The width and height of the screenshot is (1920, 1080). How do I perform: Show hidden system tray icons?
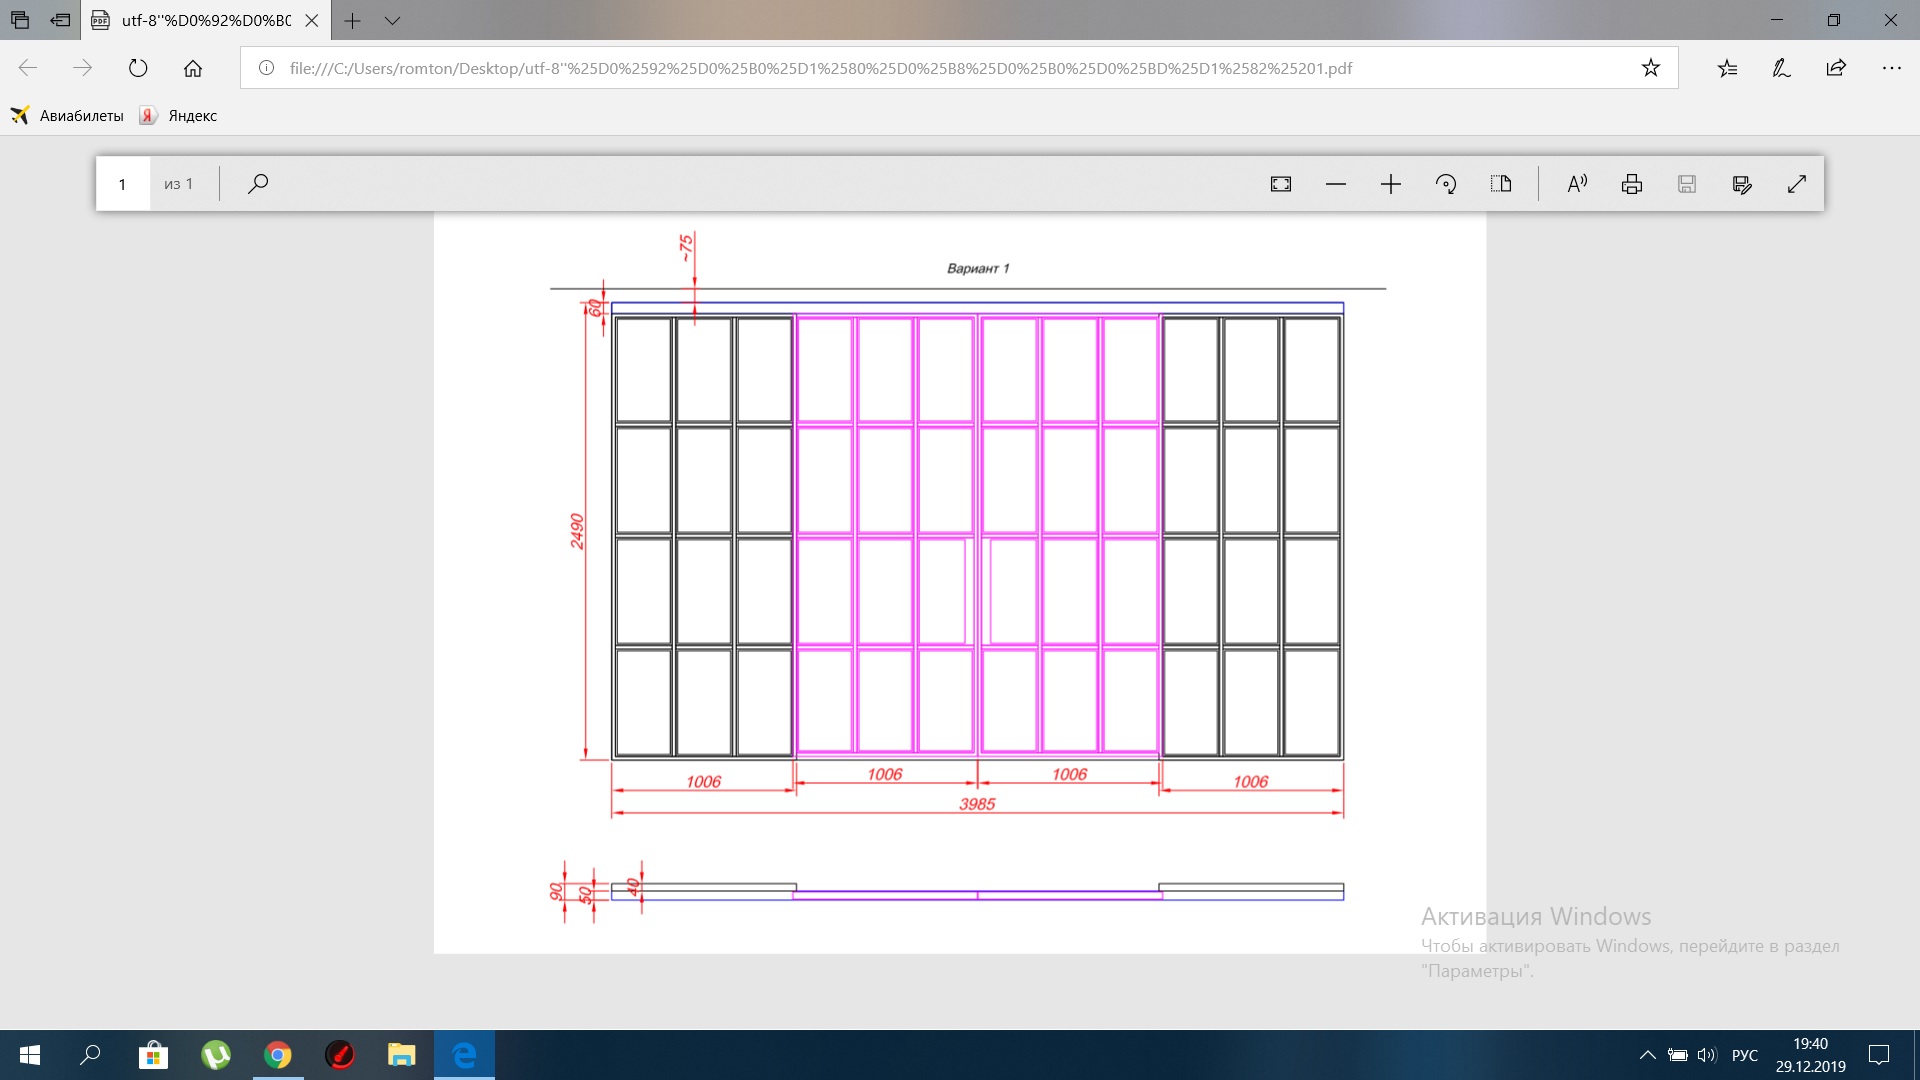[x=1647, y=1055]
